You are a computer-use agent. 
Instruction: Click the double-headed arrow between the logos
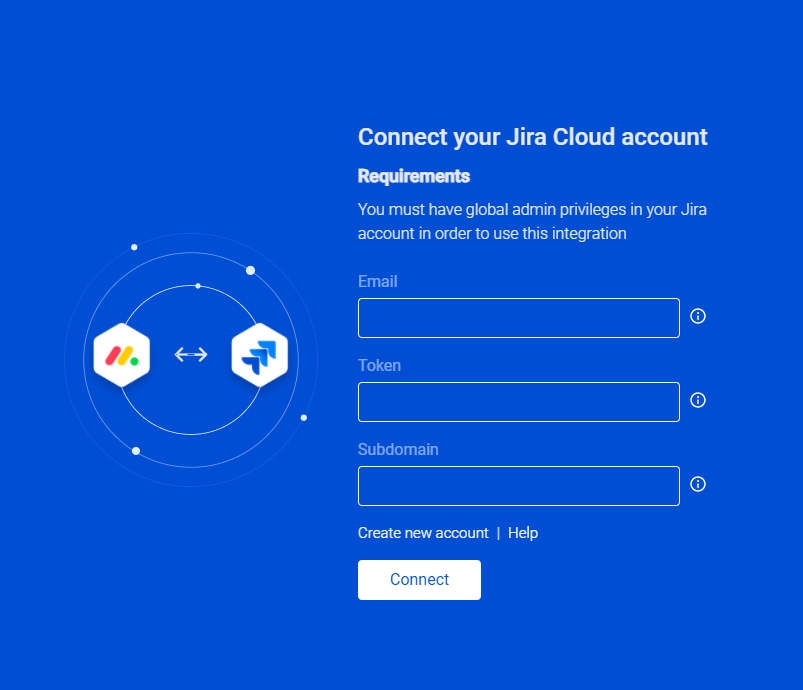pyautogui.click(x=191, y=354)
